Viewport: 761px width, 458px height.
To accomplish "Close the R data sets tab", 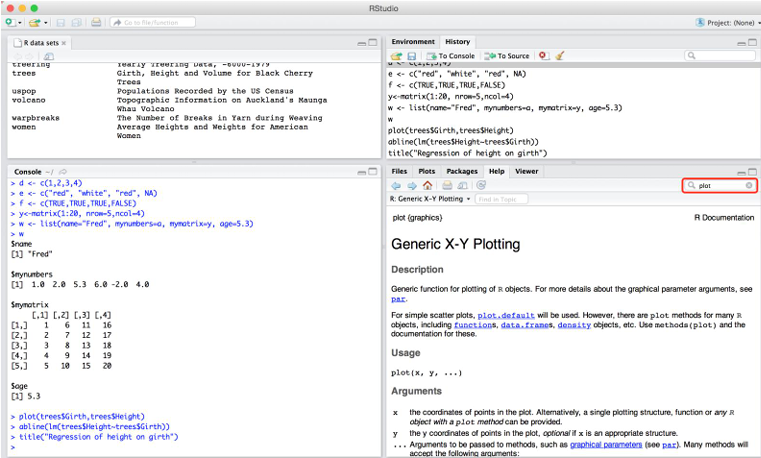I will [64, 43].
